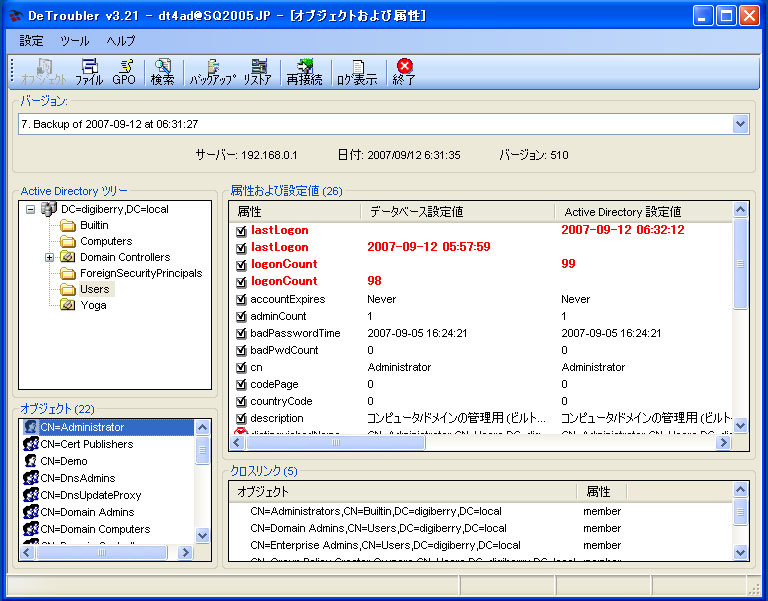Click the object list horizontal scrollbar thumb

tap(101, 553)
